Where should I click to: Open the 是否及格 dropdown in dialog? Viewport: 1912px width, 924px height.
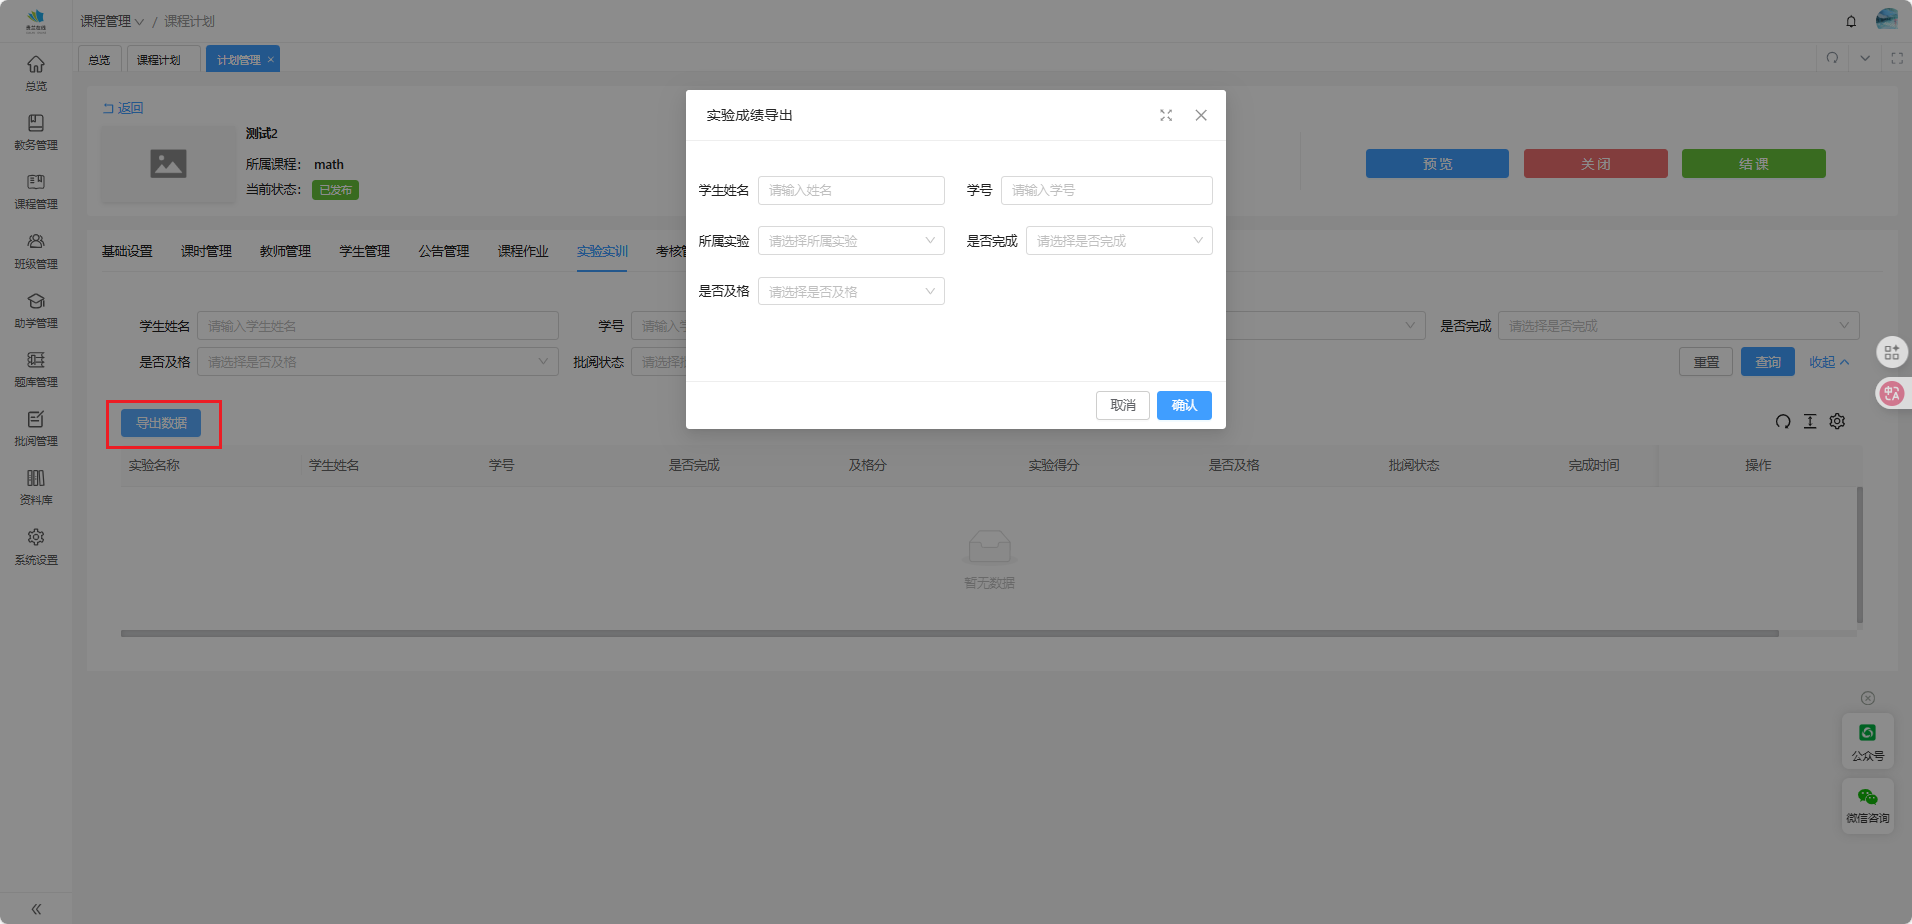[x=851, y=292]
